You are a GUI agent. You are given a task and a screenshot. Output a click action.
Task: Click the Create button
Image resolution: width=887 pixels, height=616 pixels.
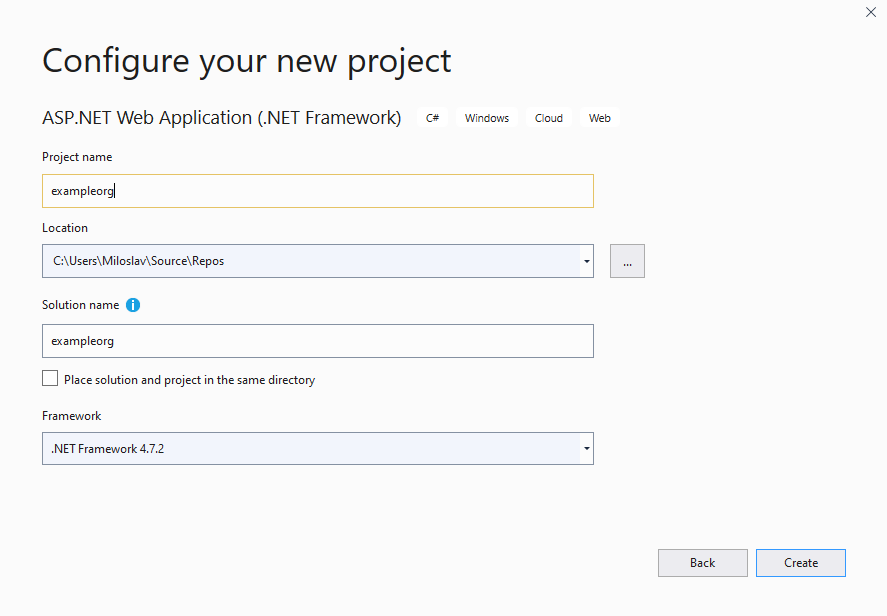801,563
